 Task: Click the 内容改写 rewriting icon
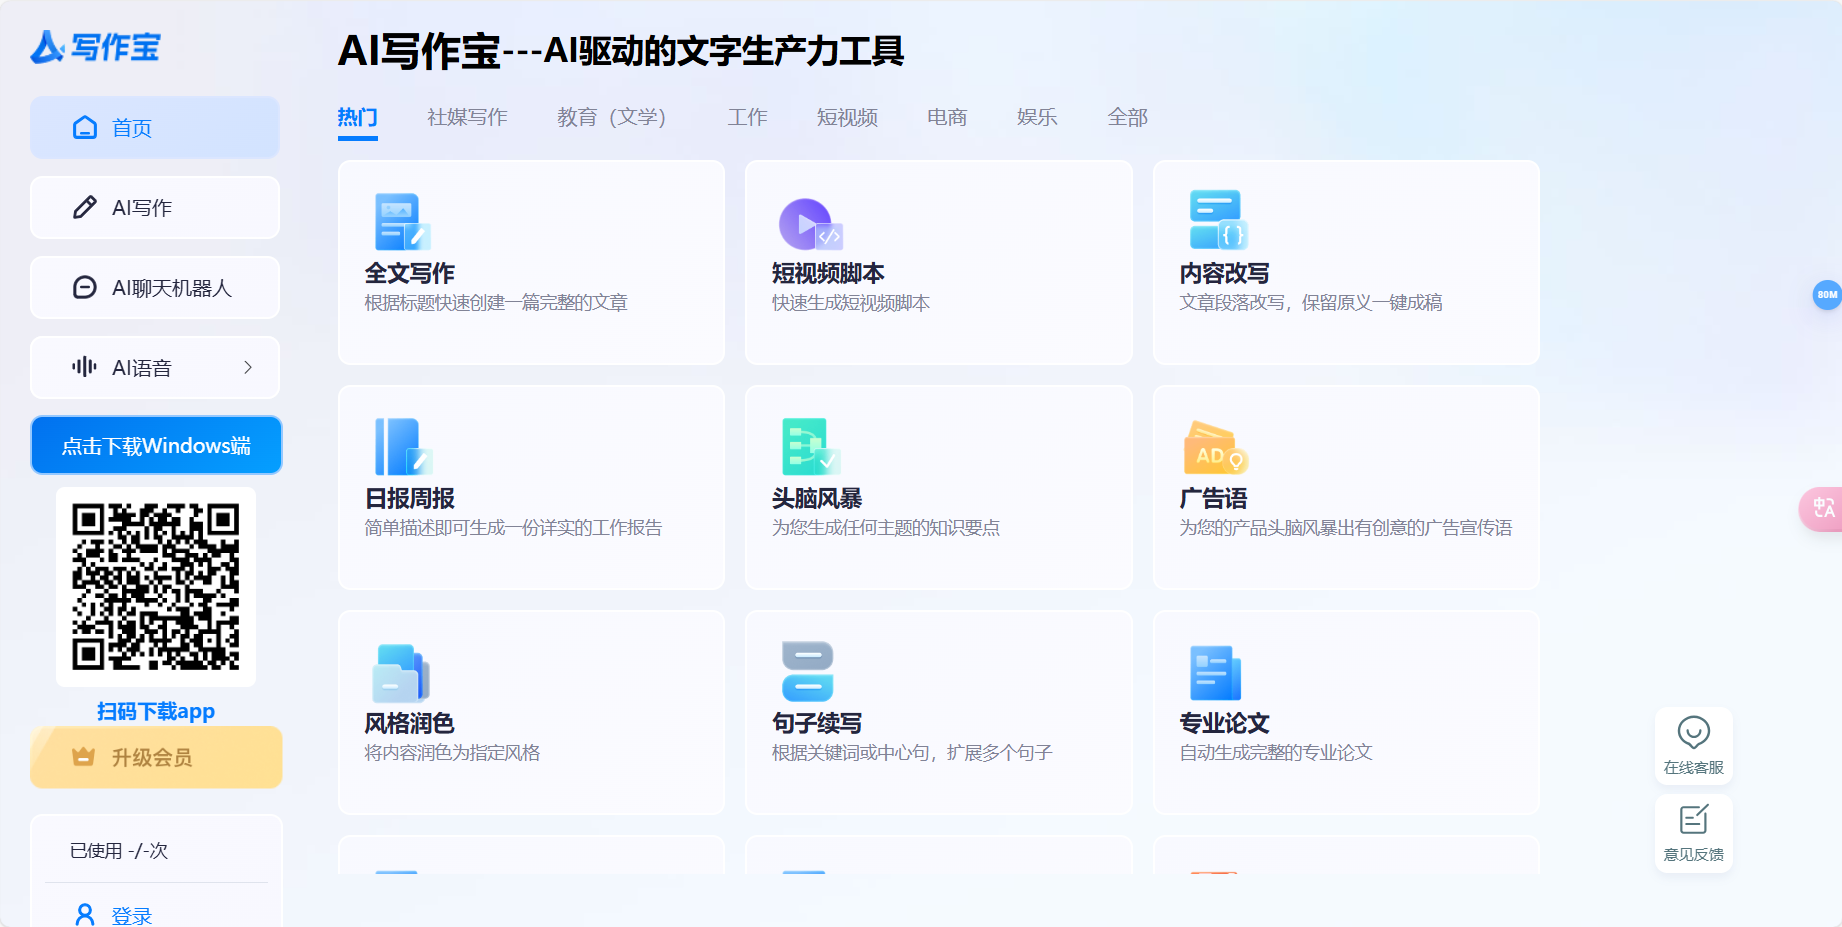coord(1213,220)
